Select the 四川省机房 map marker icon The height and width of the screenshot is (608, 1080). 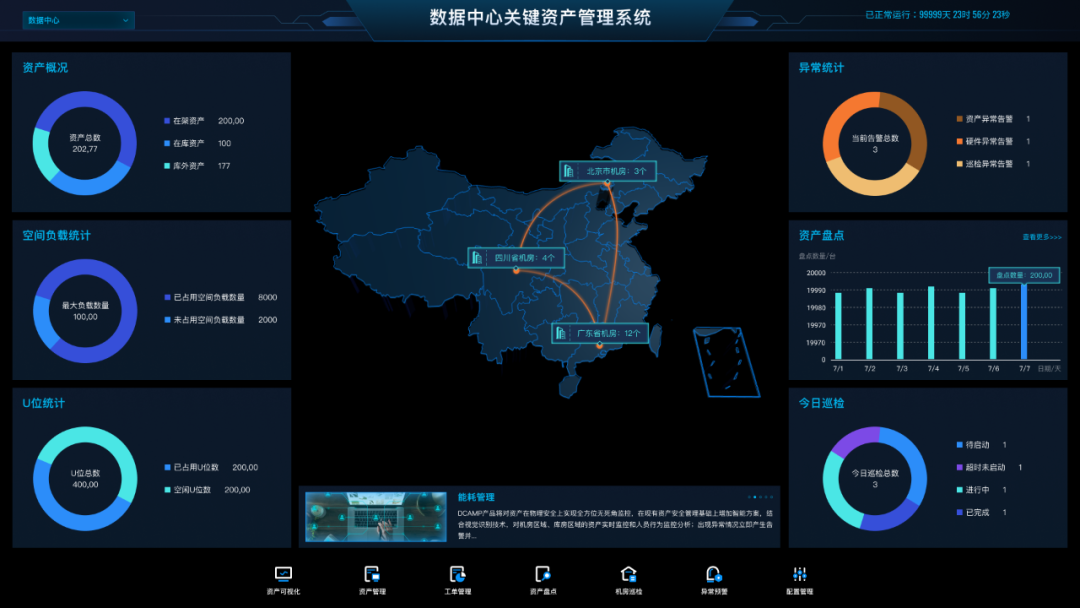click(x=478, y=257)
